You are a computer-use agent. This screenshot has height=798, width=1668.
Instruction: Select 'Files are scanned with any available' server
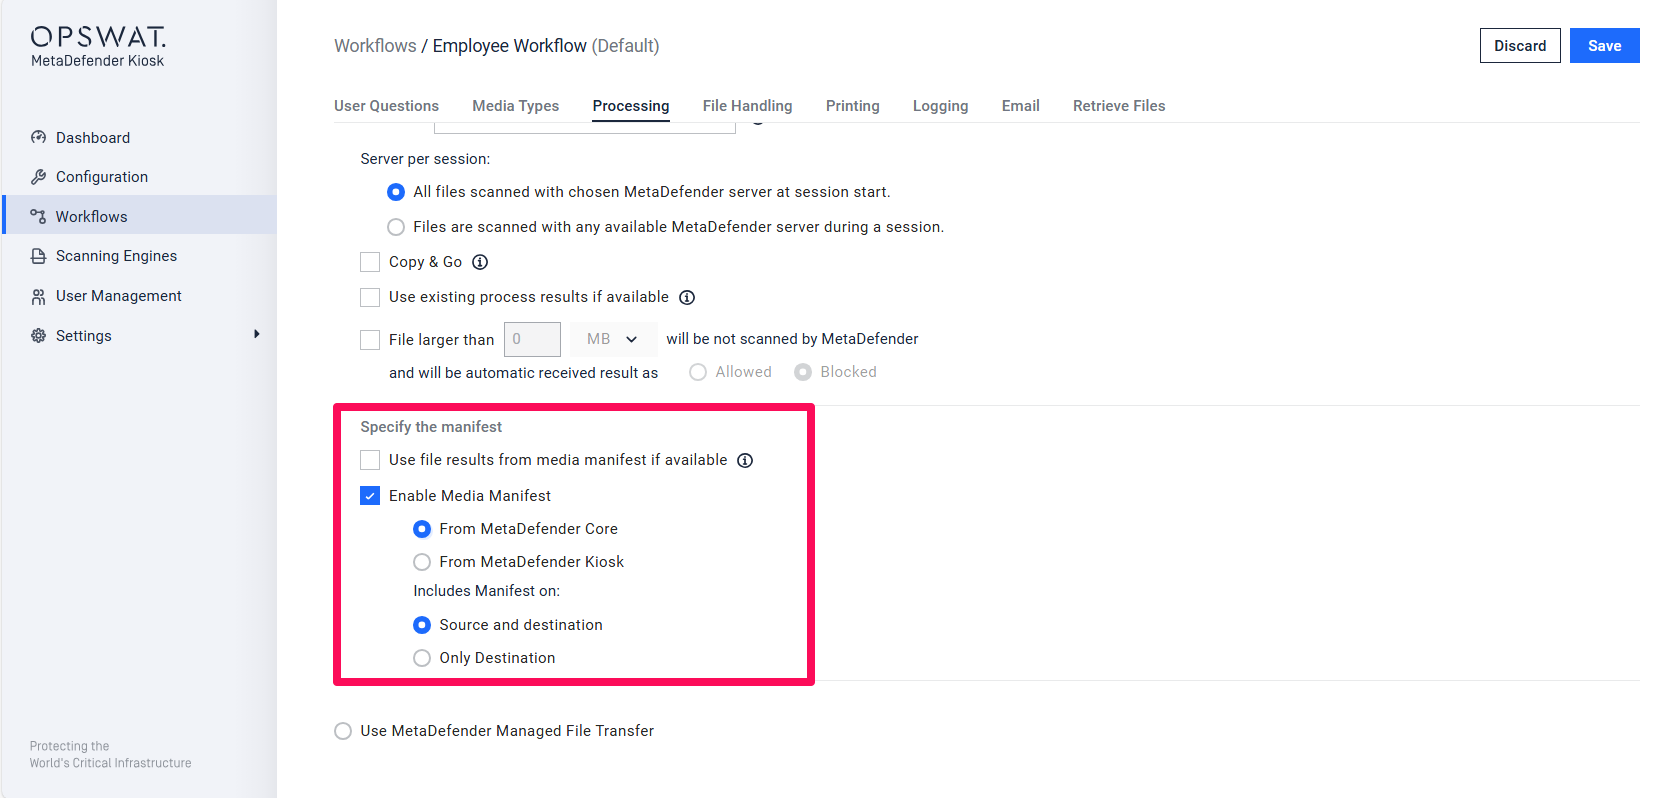click(x=396, y=227)
